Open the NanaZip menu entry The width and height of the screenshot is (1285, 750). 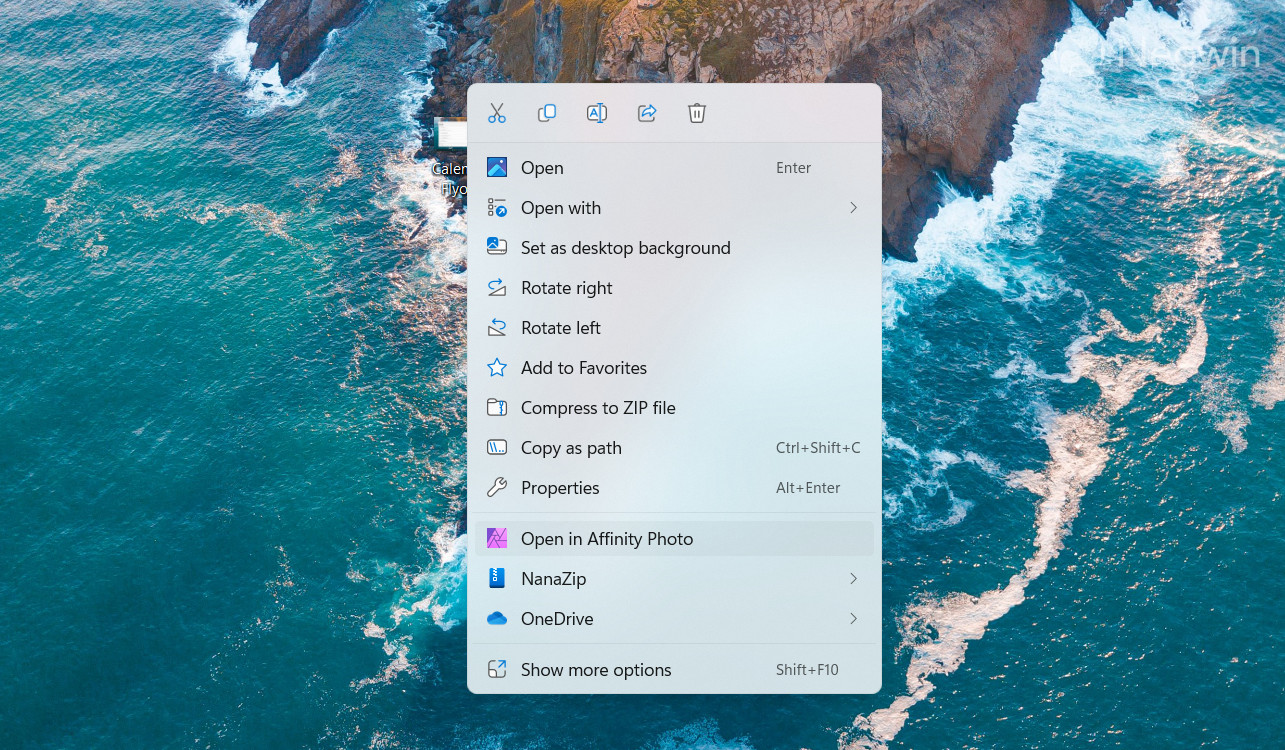coord(674,579)
